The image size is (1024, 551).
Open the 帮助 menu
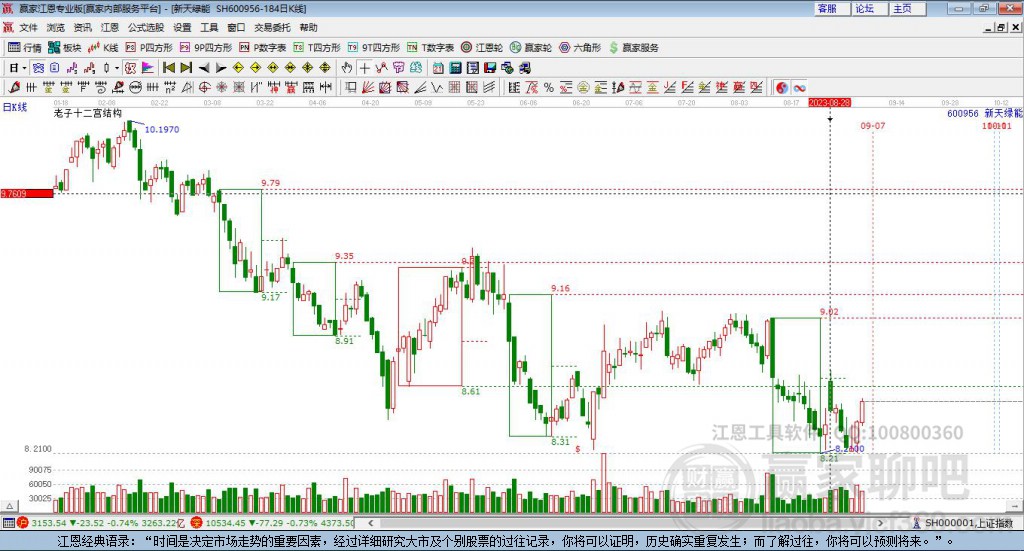click(x=308, y=27)
